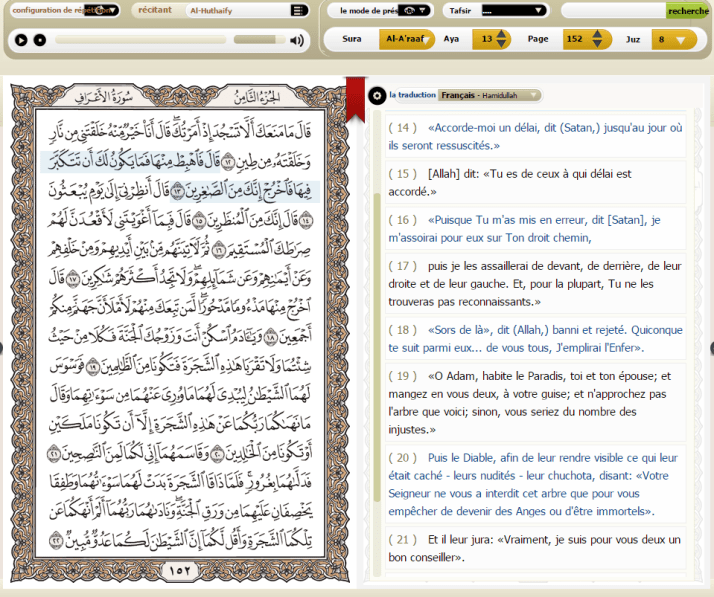714x597 pixels.
Task: Click the Aya number 13 stepper arrows
Action: coord(503,39)
